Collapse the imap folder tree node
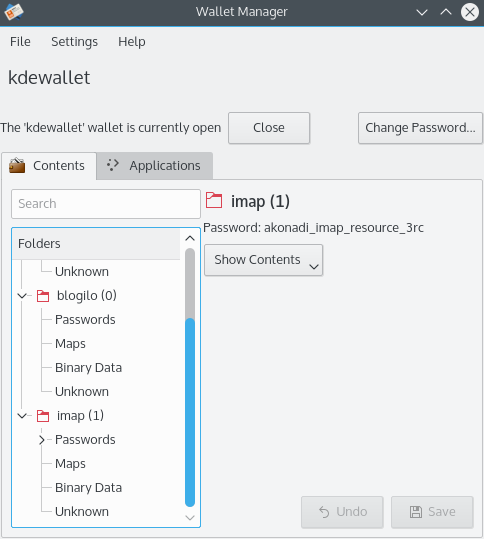Screen dimensions: 484x539 pos(22,416)
